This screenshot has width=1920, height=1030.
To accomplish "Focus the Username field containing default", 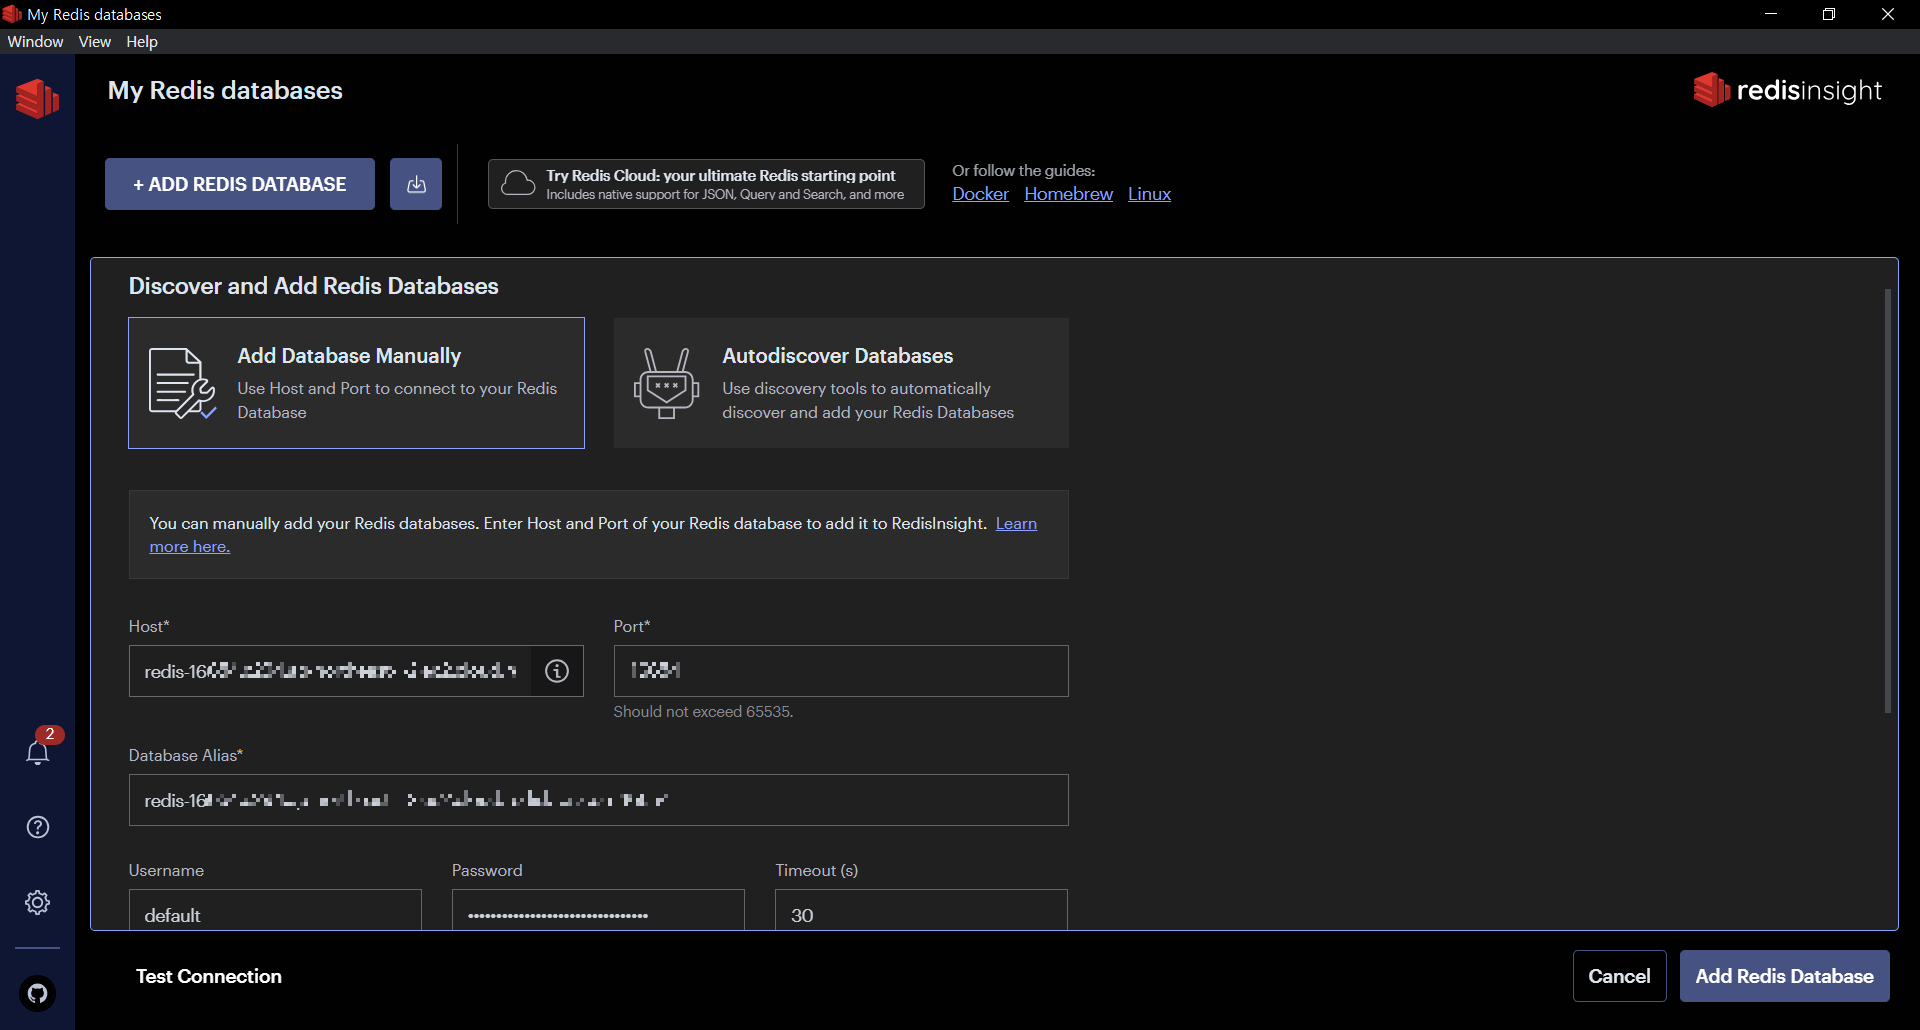I will [275, 910].
